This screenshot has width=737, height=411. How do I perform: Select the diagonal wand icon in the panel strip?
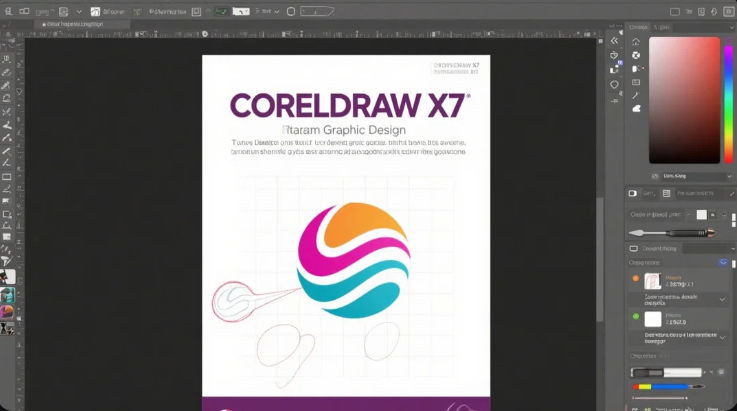point(636,95)
